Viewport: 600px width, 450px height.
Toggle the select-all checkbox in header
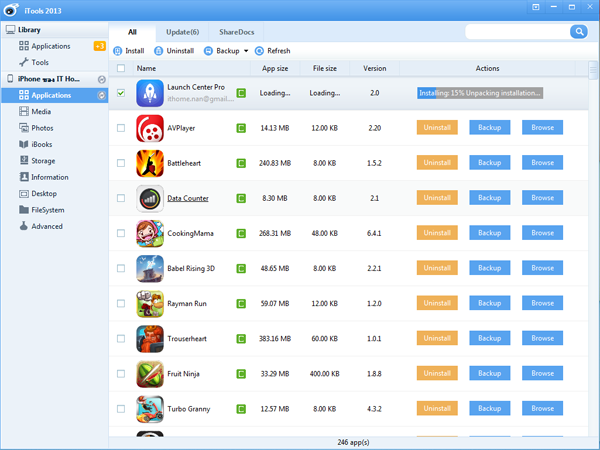121,69
